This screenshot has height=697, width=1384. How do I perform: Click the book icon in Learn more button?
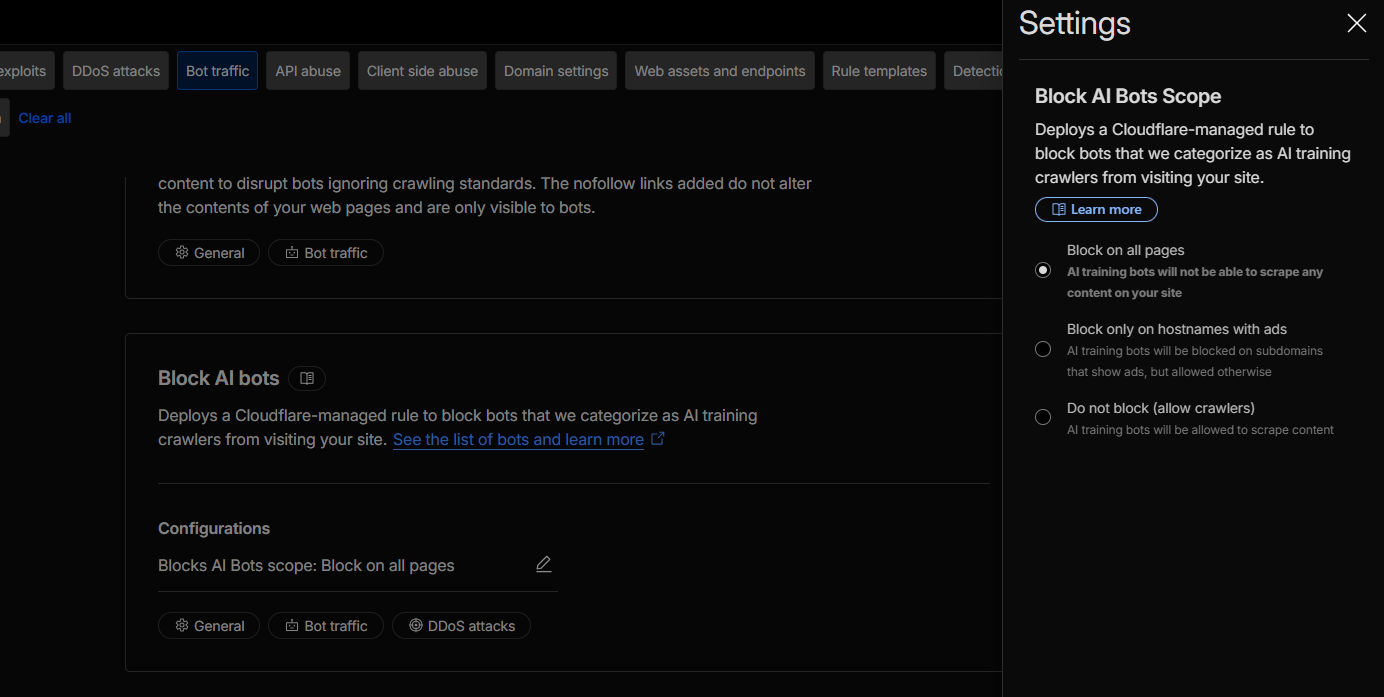1059,209
